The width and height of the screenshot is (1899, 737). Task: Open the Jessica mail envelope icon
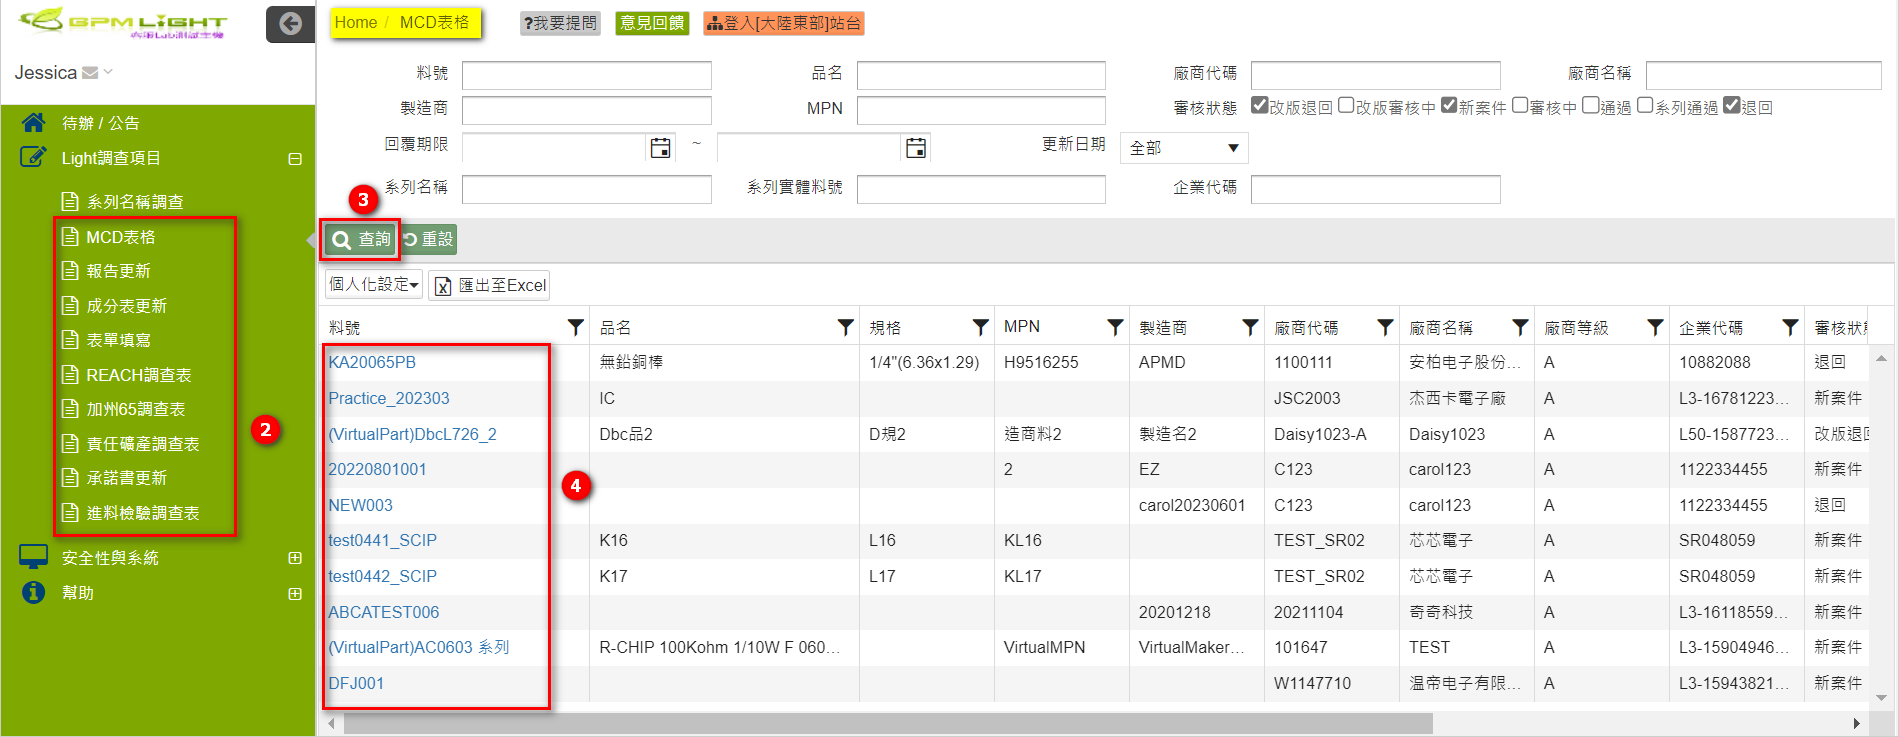[90, 73]
